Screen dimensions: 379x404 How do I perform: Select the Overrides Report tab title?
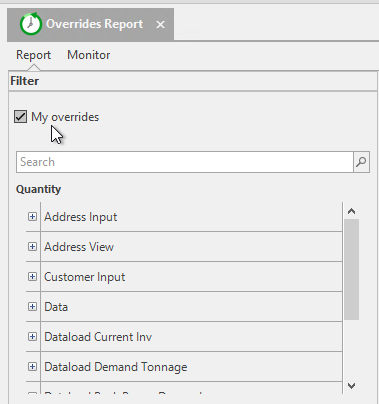pyautogui.click(x=95, y=24)
